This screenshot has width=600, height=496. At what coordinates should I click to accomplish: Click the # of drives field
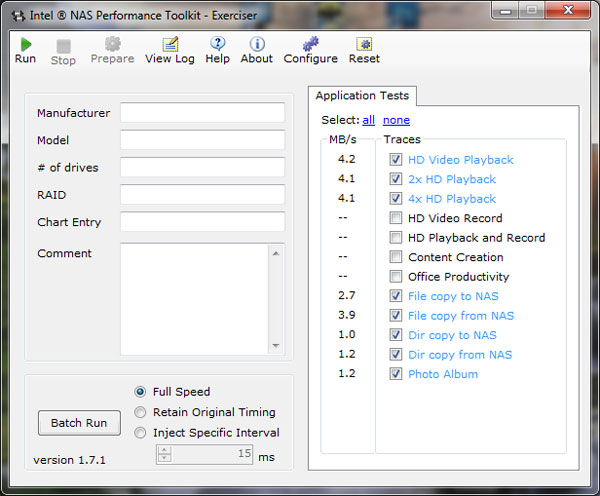(202, 167)
